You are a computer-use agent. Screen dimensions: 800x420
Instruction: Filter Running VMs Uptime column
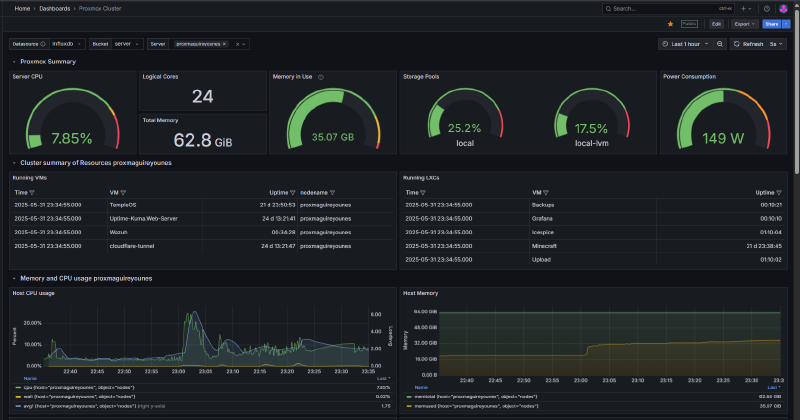click(x=292, y=193)
